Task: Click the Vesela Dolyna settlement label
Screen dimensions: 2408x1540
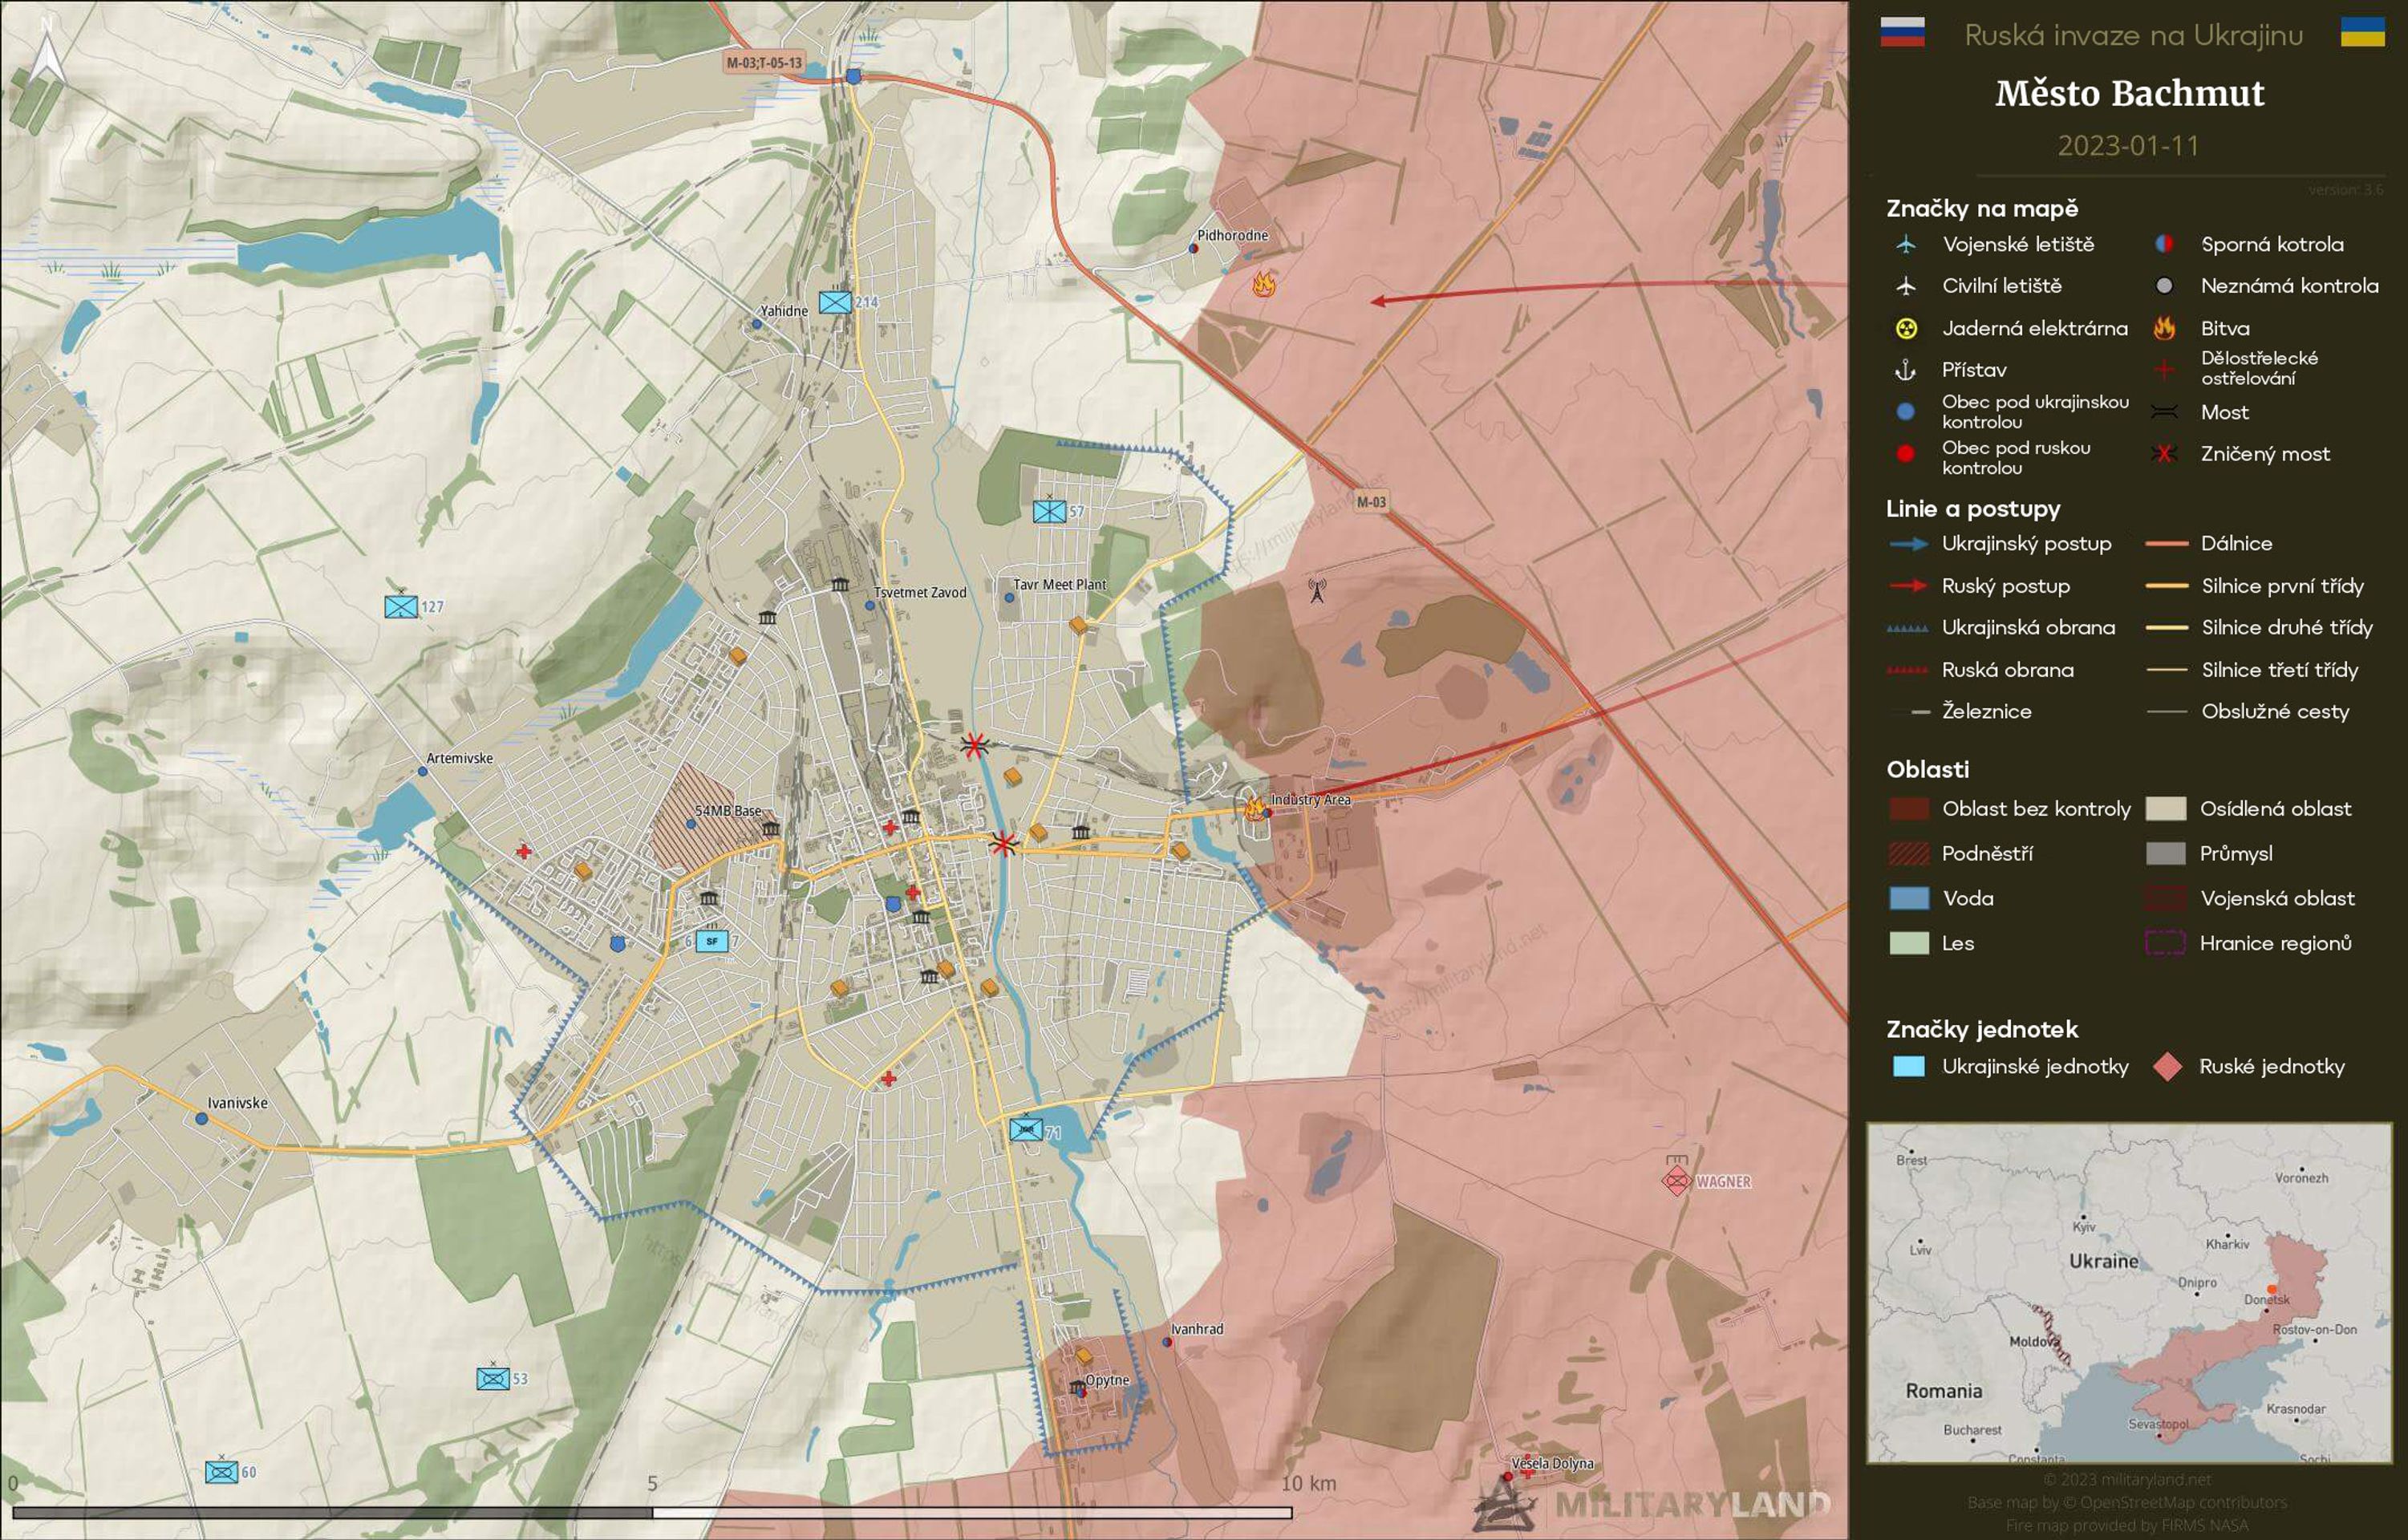Action: [1552, 1463]
